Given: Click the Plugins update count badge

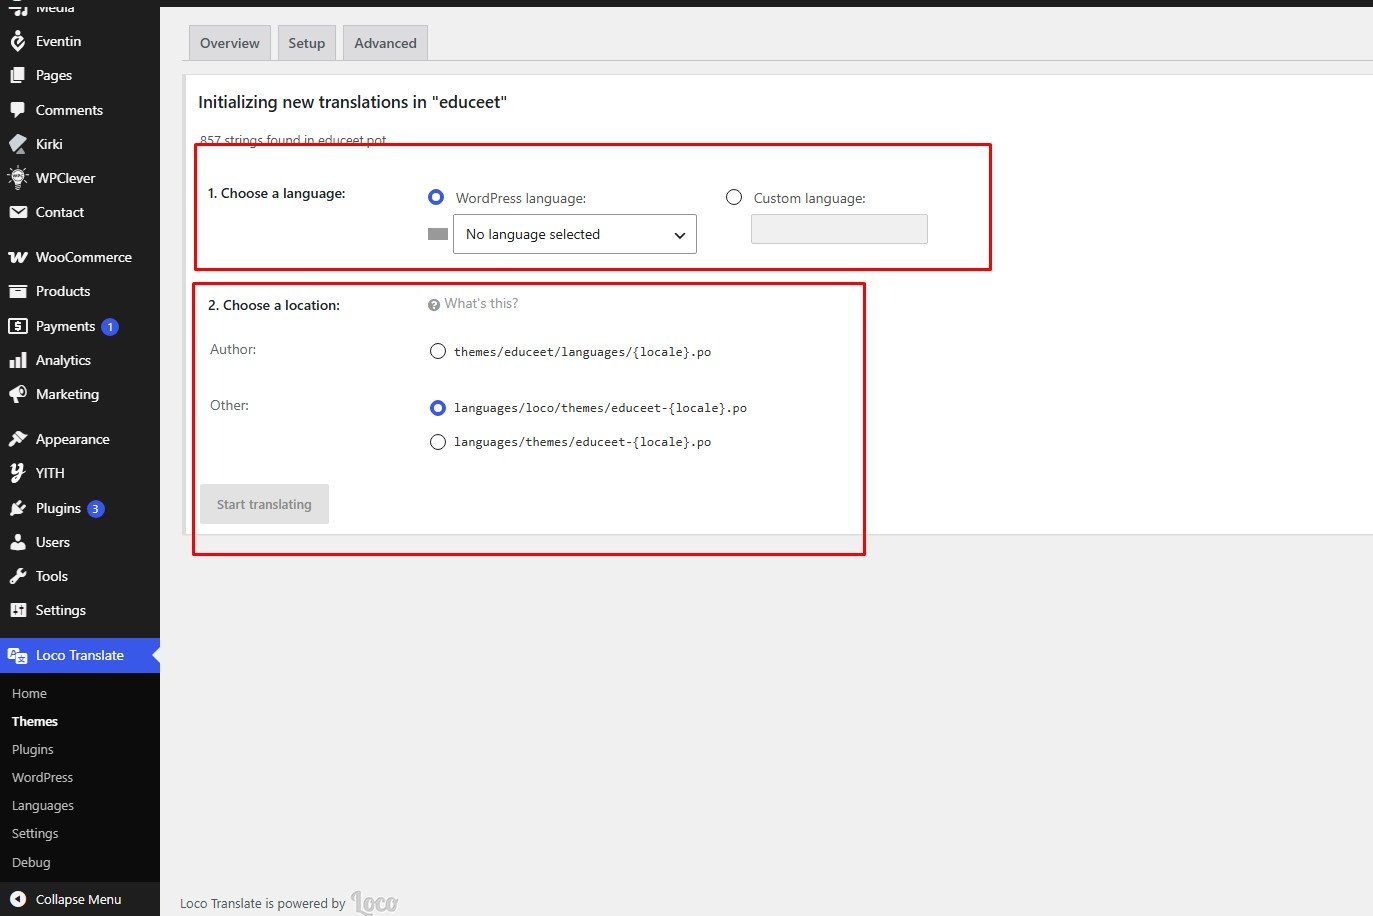Looking at the screenshot, I should [95, 509].
